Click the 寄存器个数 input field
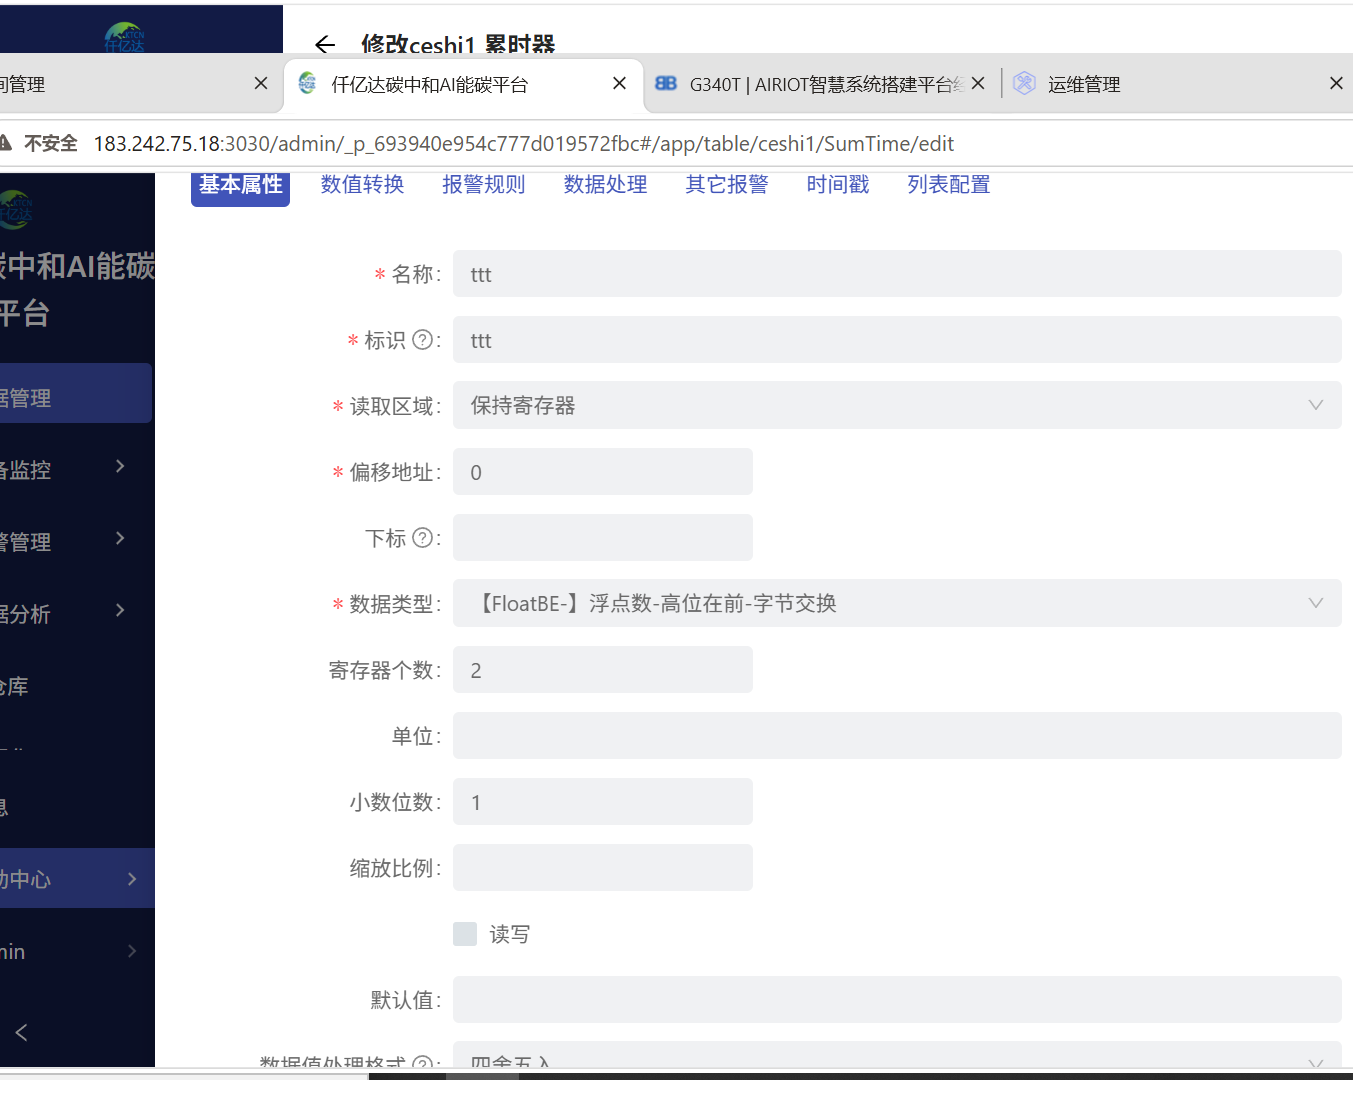Viewport: 1353px width, 1097px height. [x=603, y=670]
